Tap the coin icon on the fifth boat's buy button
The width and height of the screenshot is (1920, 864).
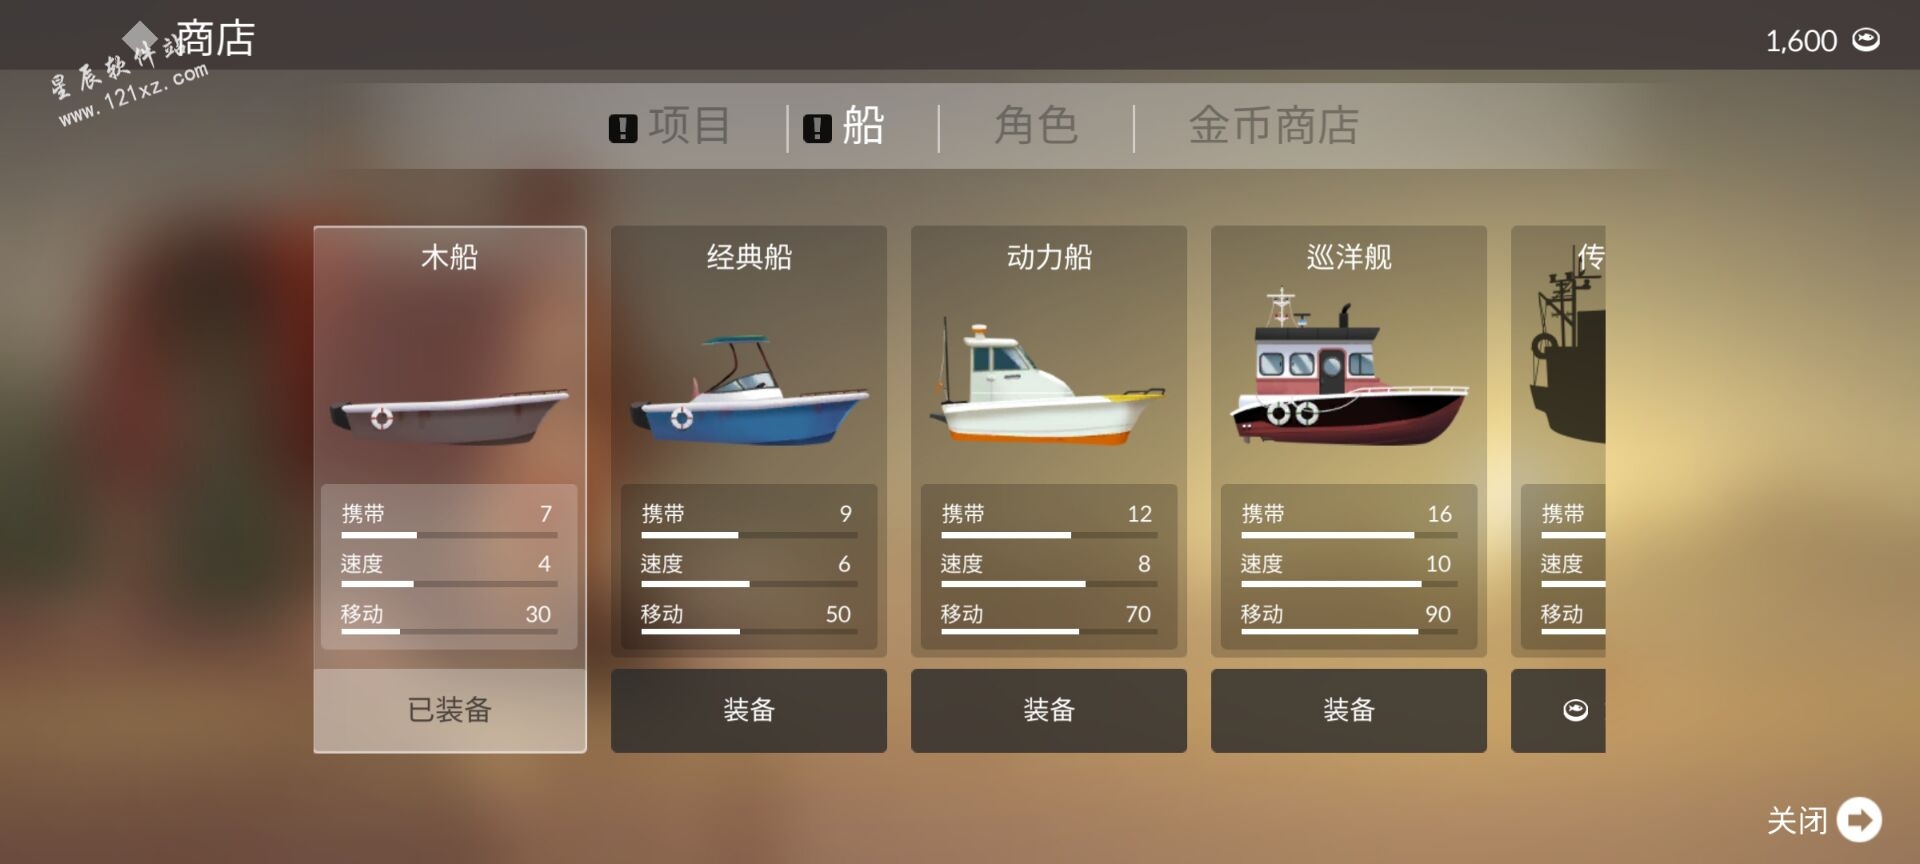click(x=1575, y=710)
